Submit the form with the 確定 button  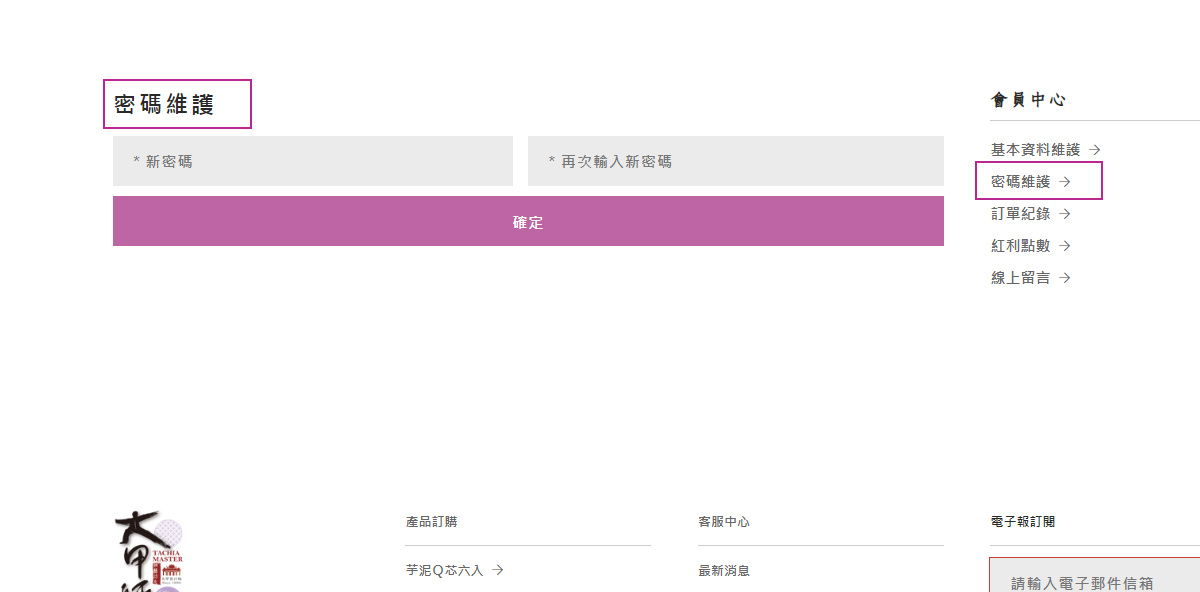(528, 221)
